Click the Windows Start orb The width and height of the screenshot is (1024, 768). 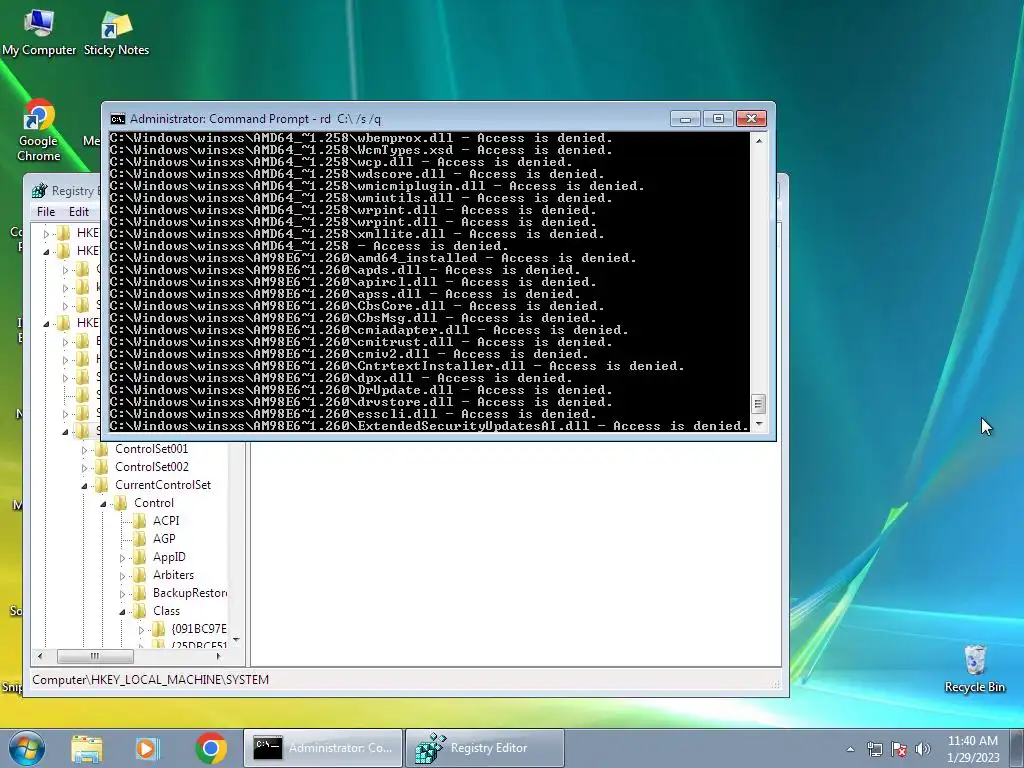(x=26, y=748)
